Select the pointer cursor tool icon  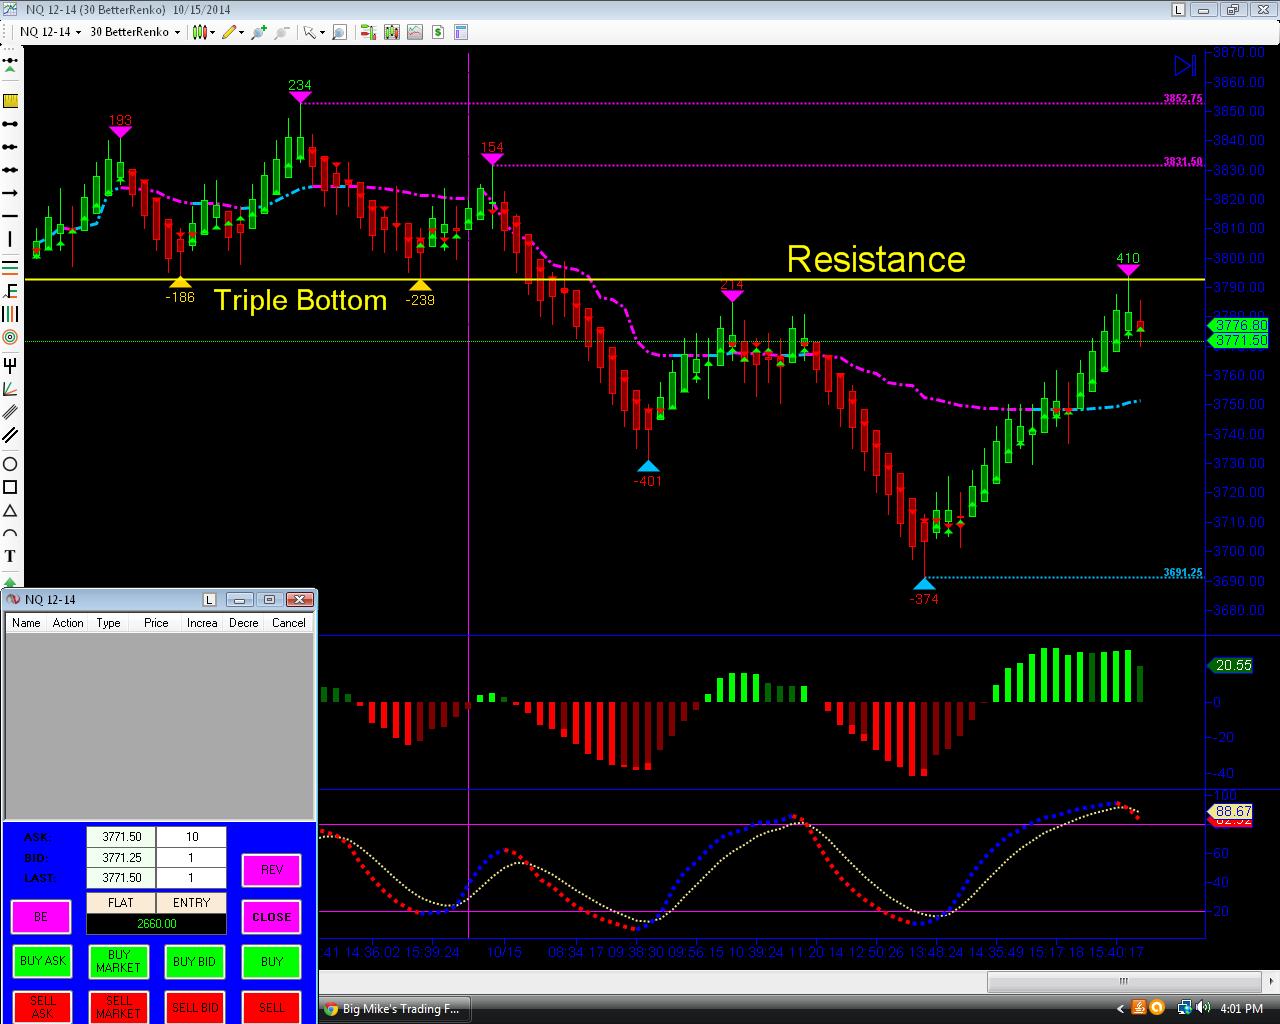[x=310, y=32]
